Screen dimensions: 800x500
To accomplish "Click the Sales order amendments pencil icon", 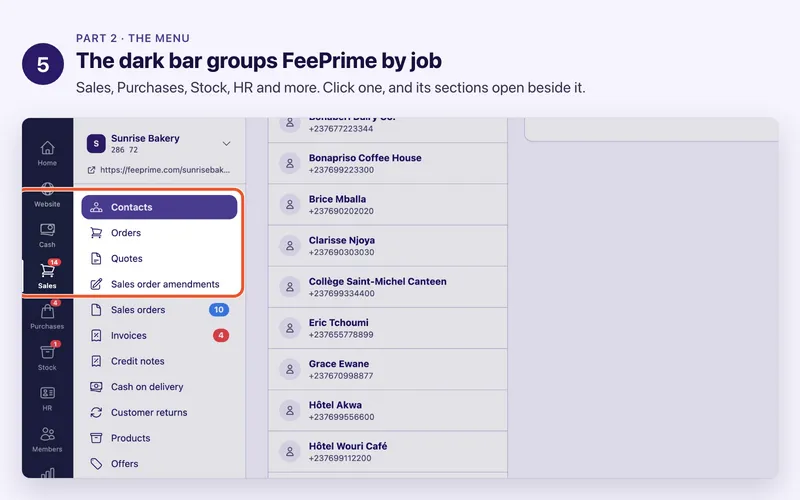I will click(96, 284).
